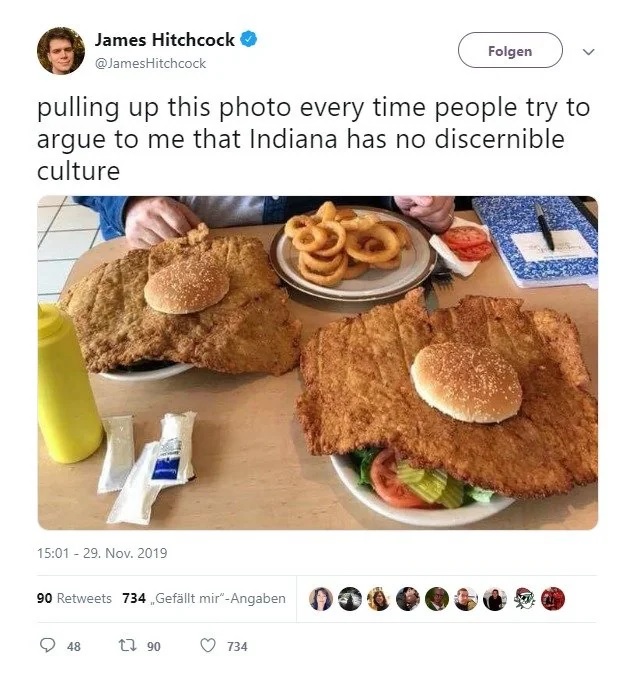Like the tweet with the heart icon
Image resolution: width=634 pixels, height=677 pixels.
[x=208, y=645]
